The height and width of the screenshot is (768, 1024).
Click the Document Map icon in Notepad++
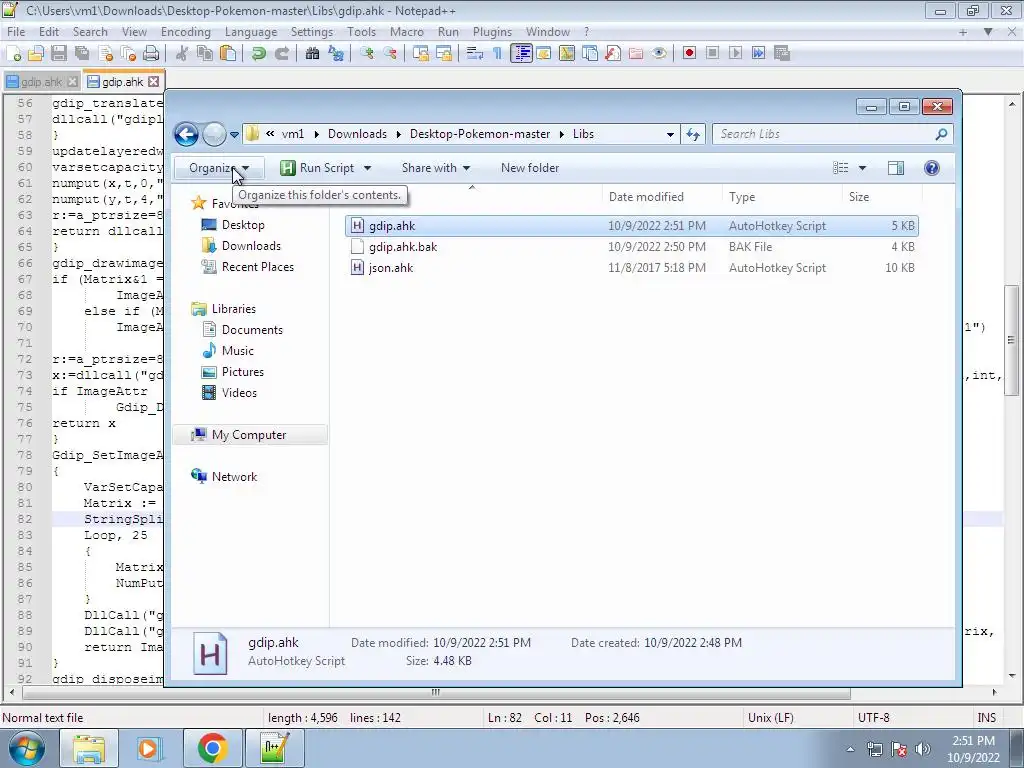pyautogui.click(x=567, y=54)
